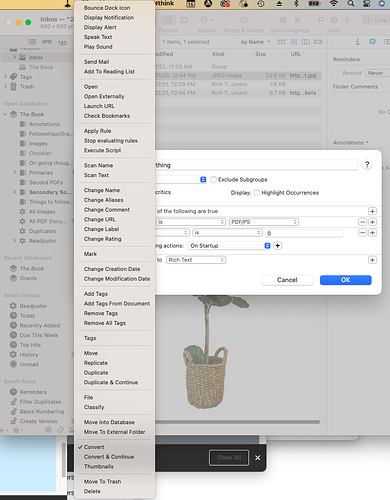Click the value field containing 0
Screen dimensions: 390x500
tap(304, 233)
